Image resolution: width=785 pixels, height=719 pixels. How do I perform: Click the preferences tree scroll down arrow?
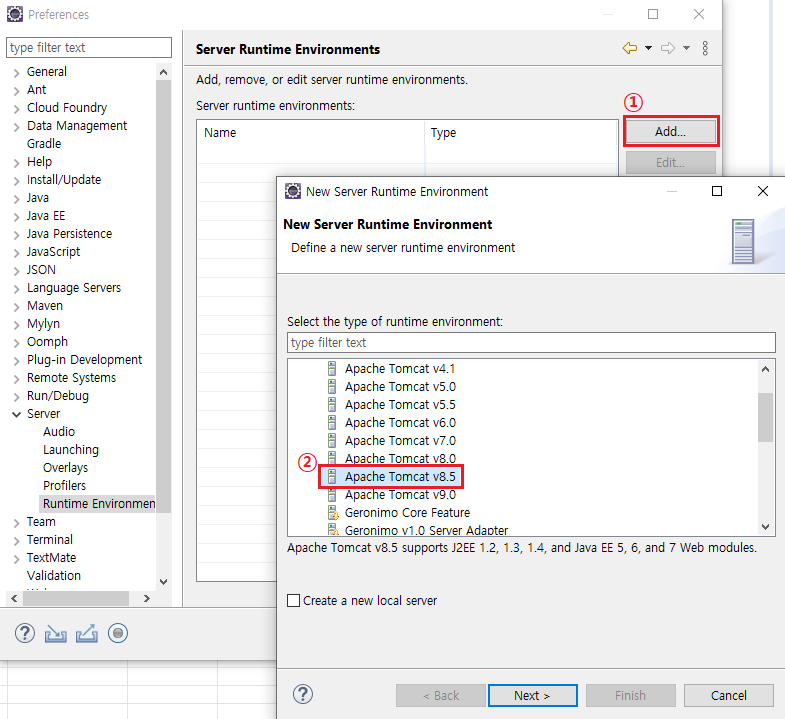point(163,582)
